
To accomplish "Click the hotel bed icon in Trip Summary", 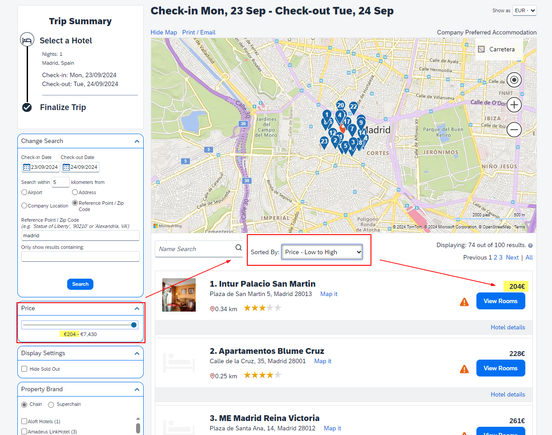I will tap(27, 40).
